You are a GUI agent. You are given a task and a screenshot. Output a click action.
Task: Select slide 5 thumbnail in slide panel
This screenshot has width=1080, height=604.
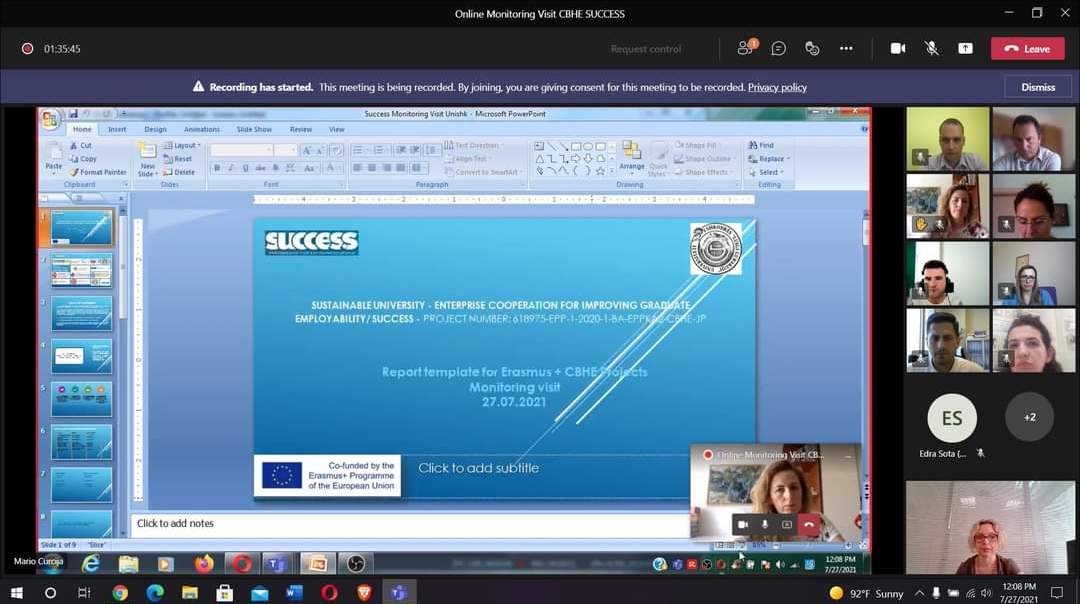[81, 399]
